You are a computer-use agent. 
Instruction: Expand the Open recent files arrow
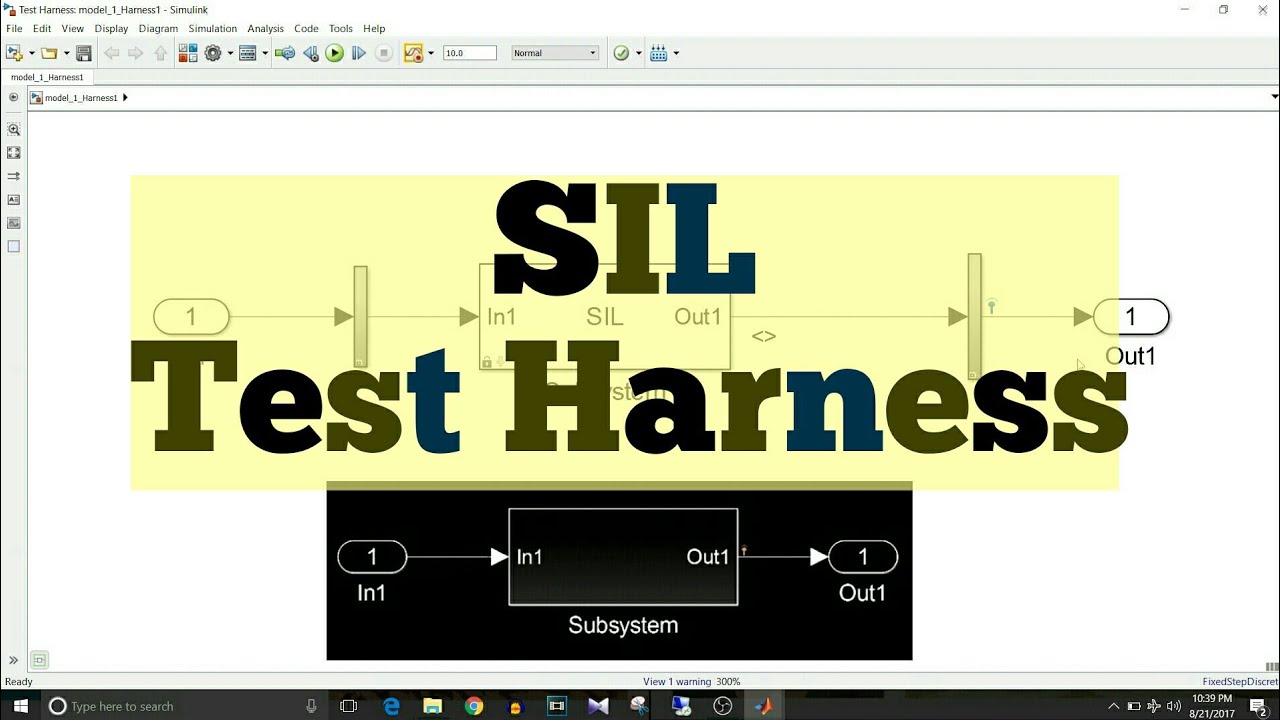66,53
